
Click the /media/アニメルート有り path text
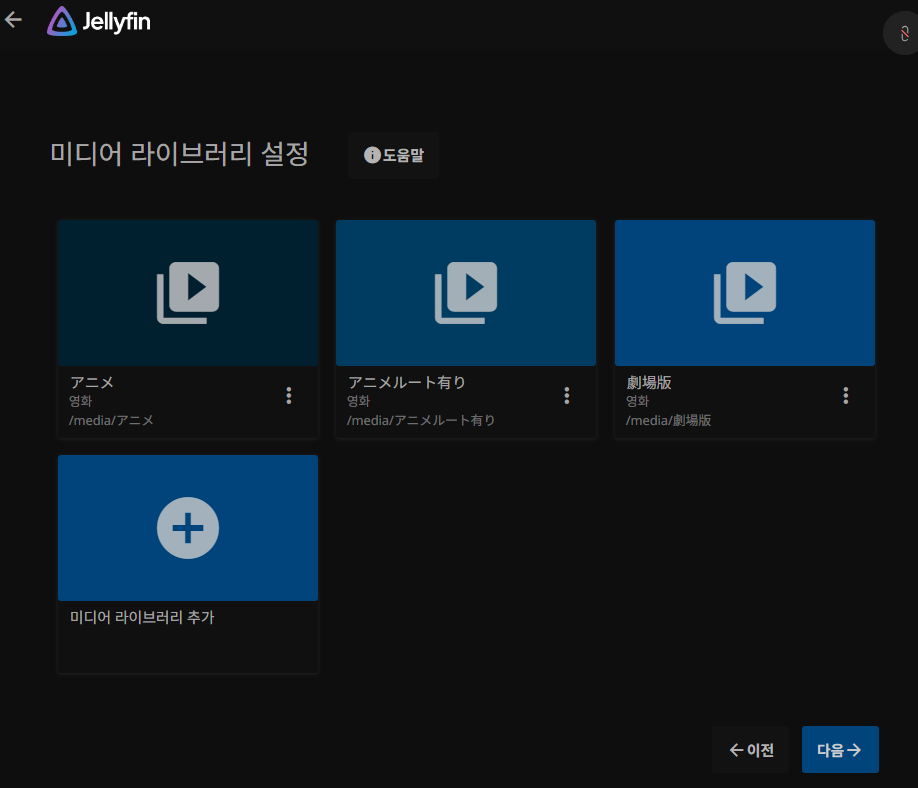(421, 420)
